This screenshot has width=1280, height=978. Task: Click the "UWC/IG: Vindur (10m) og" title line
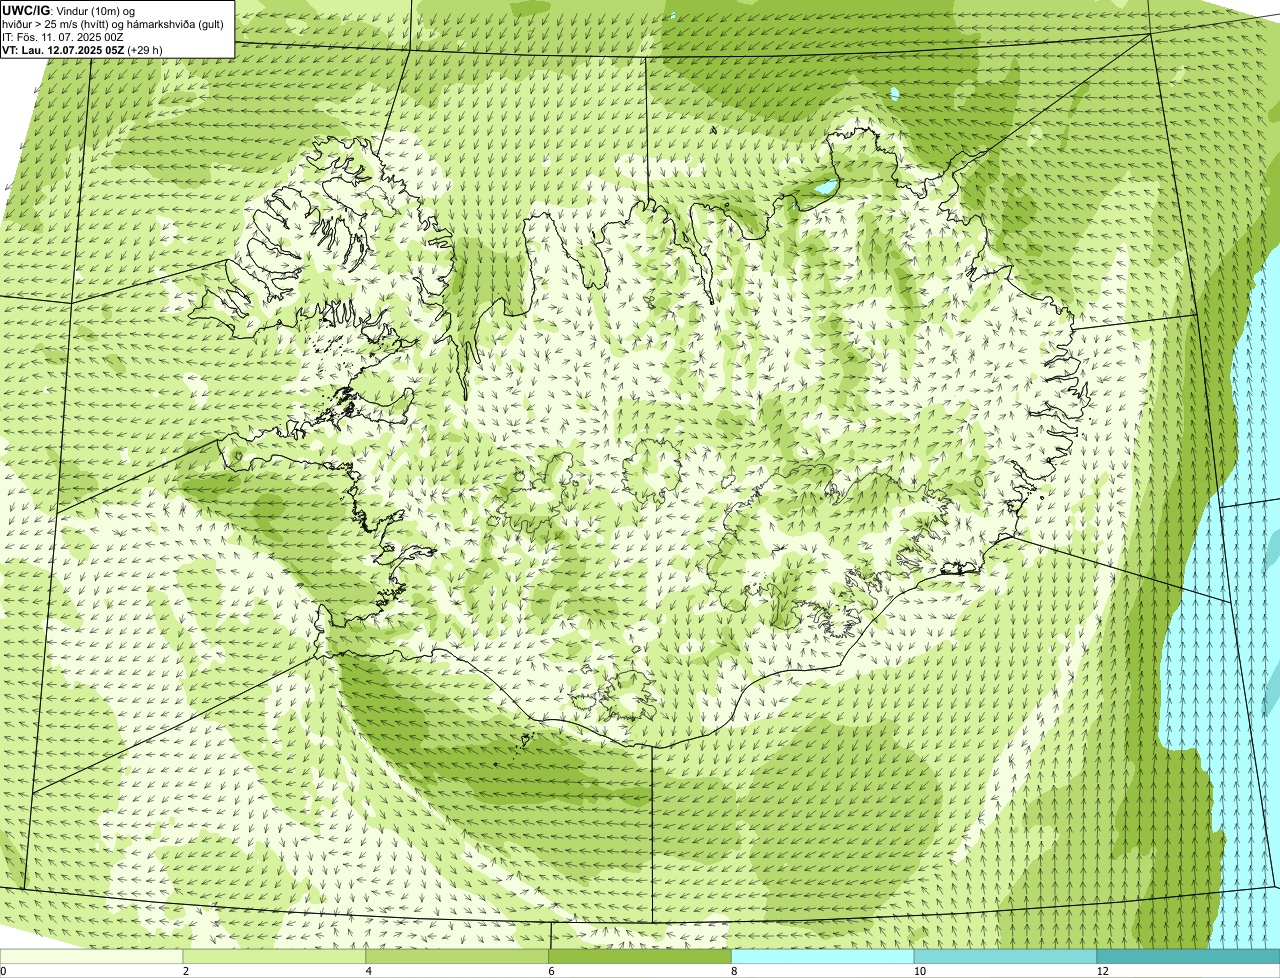[69, 11]
